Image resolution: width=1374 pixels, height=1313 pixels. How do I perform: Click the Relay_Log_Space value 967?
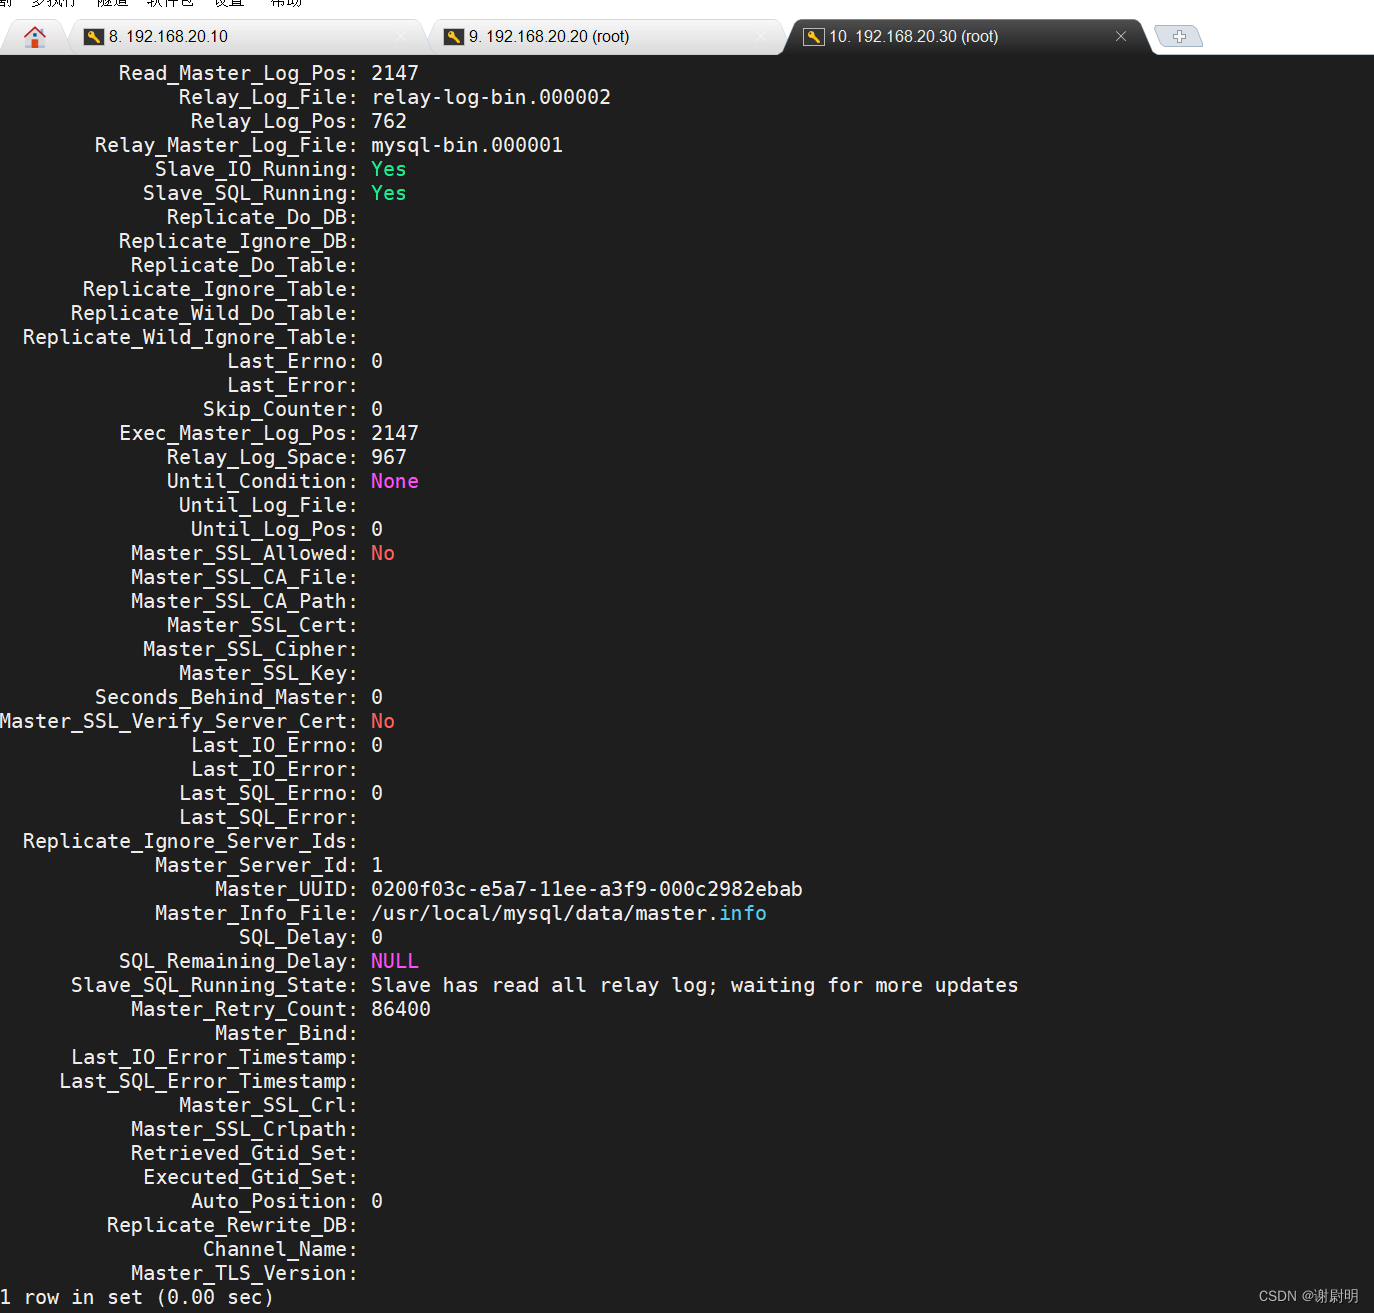tap(389, 457)
